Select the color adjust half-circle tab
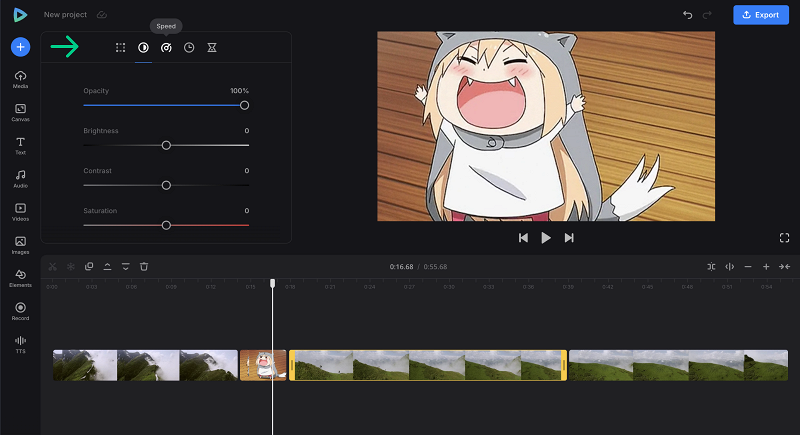 143,47
